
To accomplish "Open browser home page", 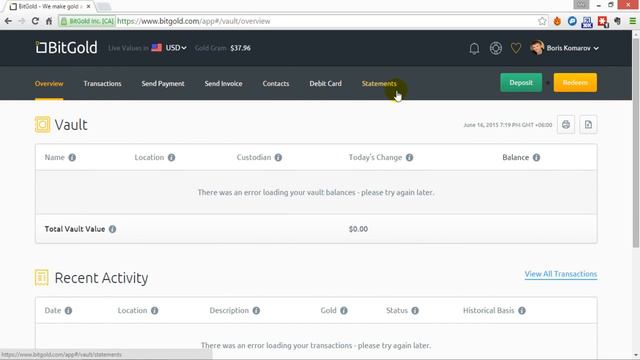I will [x=49, y=21].
